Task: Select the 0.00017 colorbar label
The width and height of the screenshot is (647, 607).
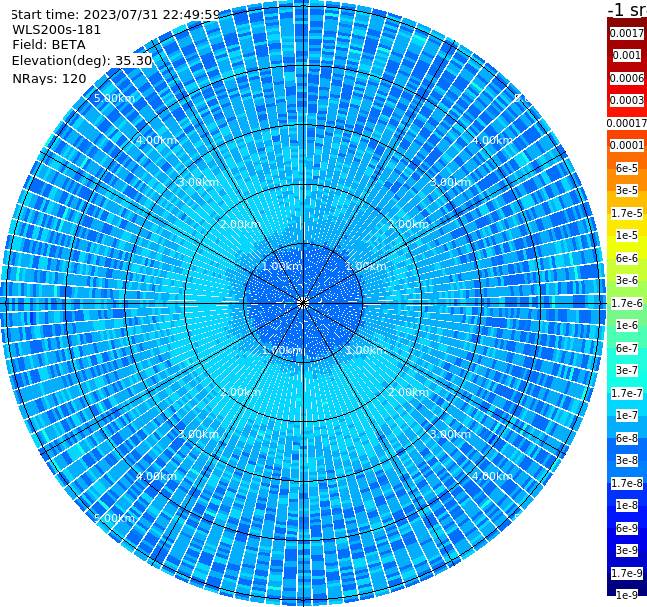Action: (x=627, y=123)
